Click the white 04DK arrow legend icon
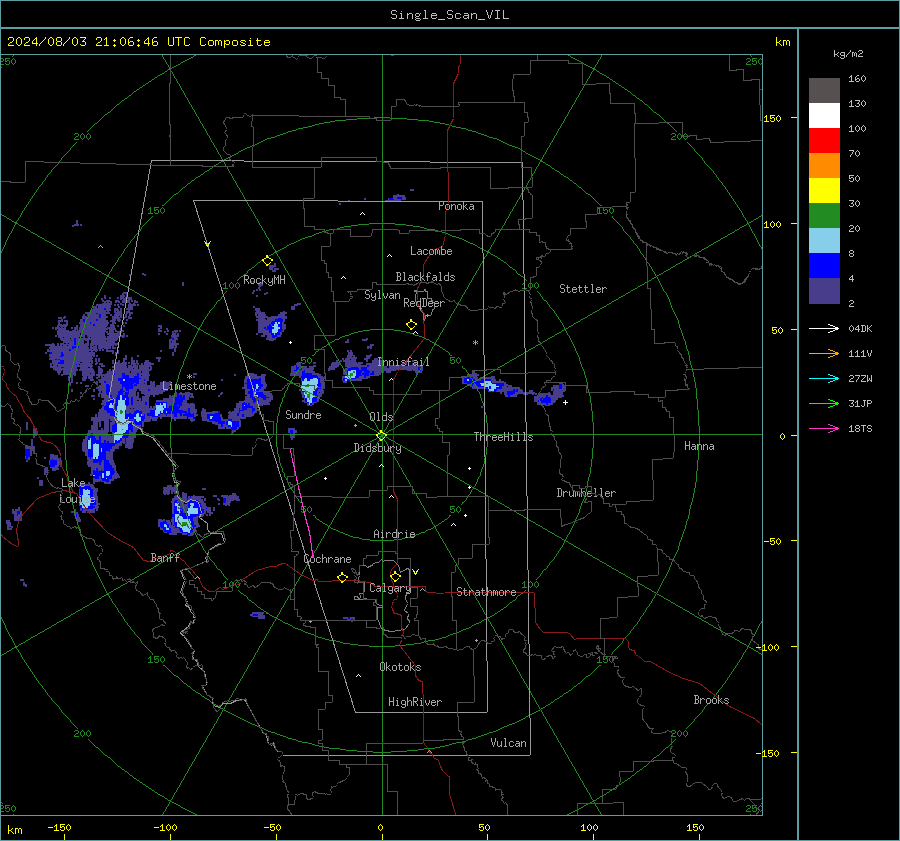The width and height of the screenshot is (900, 841). pyautogui.click(x=824, y=328)
